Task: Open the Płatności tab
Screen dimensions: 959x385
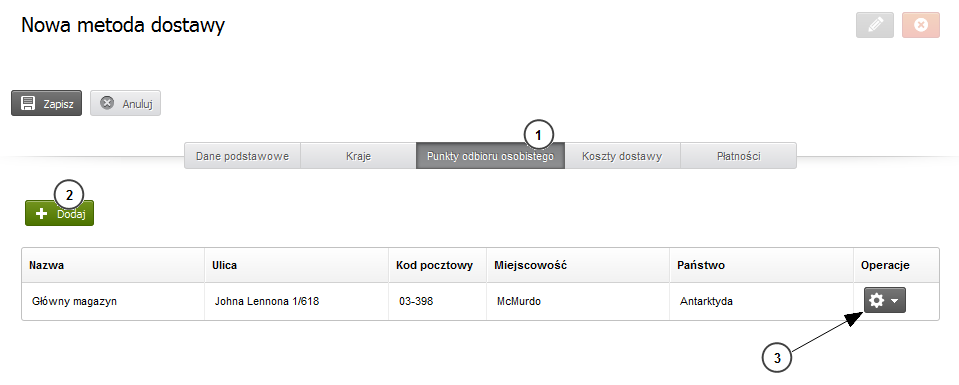Action: (x=738, y=156)
